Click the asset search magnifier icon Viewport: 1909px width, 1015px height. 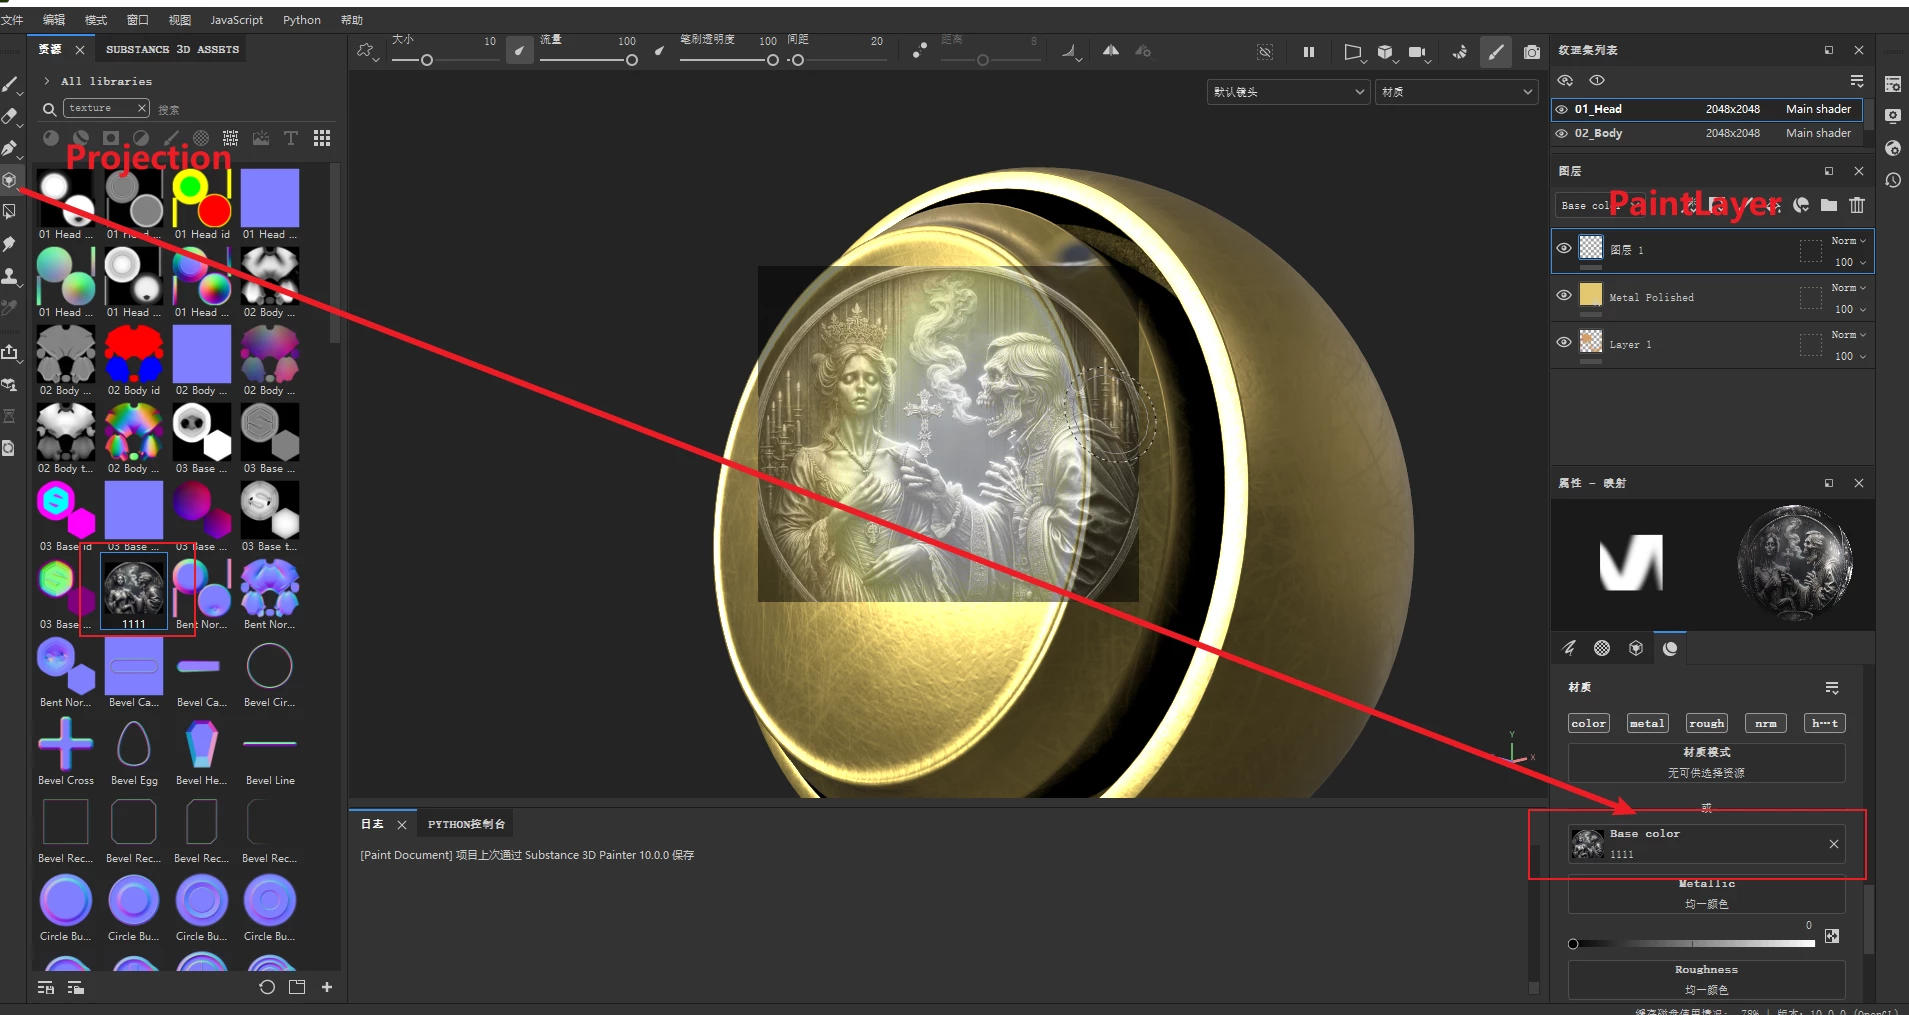pyautogui.click(x=49, y=109)
